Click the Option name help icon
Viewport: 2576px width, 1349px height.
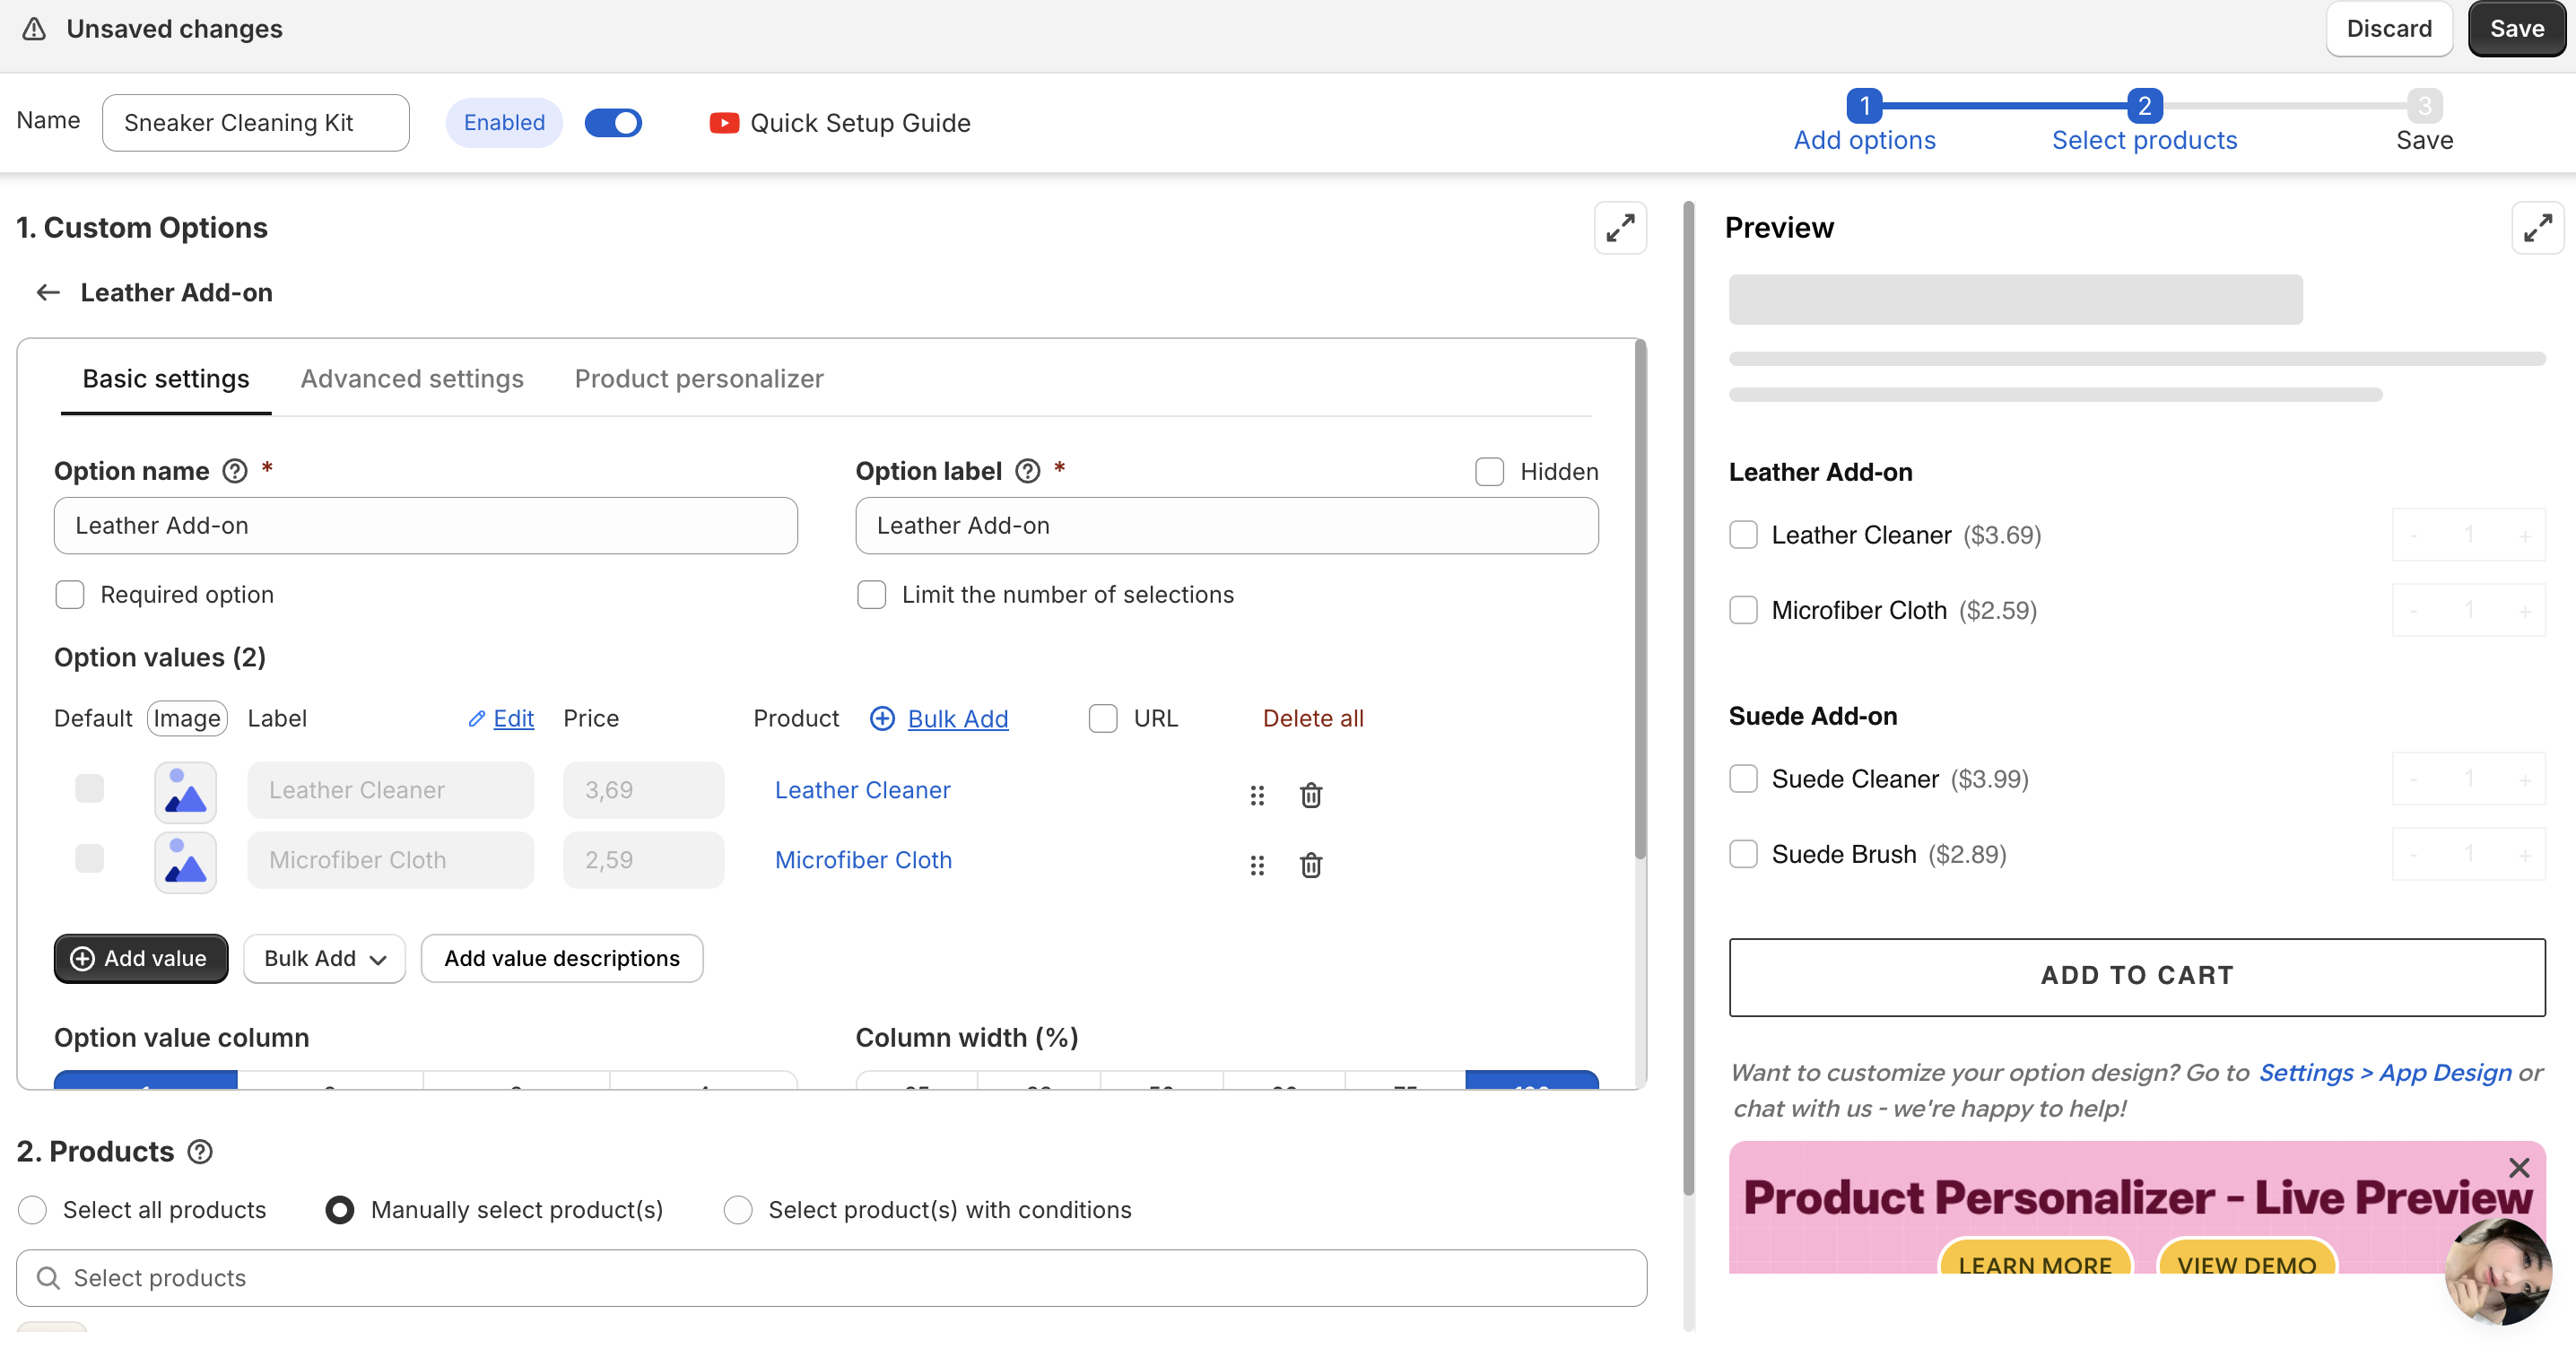click(235, 471)
